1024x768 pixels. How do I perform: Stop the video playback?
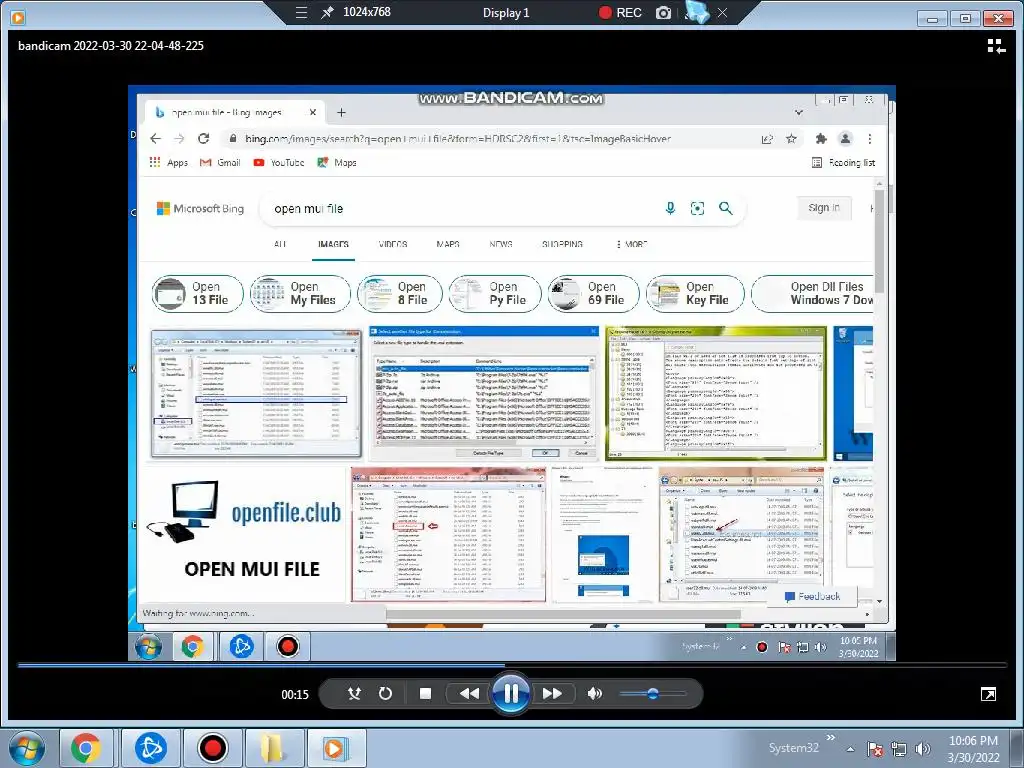[x=425, y=694]
